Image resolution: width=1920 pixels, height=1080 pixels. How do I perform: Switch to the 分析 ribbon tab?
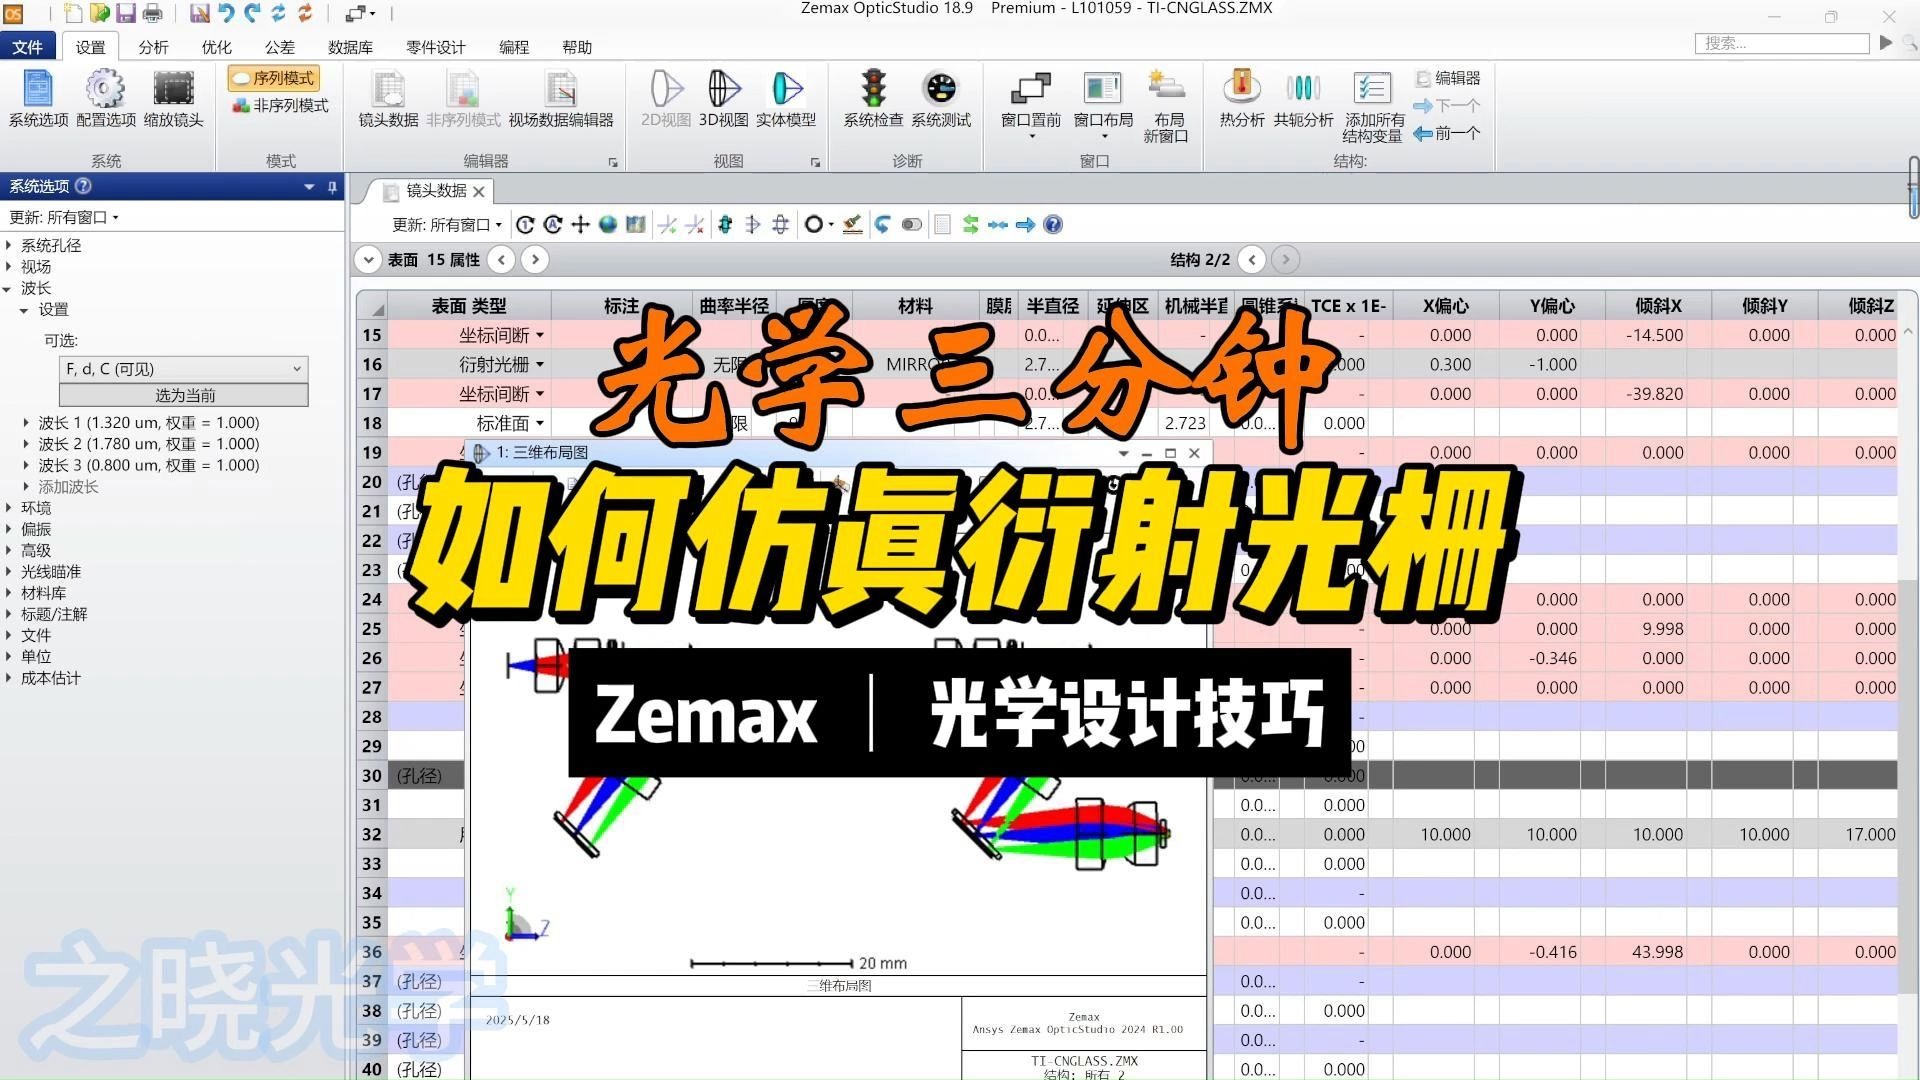pos(153,46)
